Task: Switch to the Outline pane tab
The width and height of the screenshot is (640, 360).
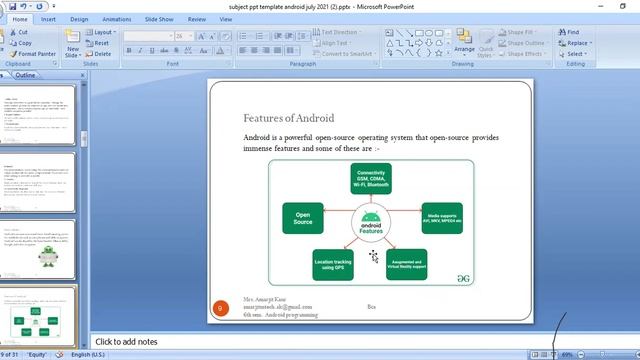Action: [x=25, y=75]
